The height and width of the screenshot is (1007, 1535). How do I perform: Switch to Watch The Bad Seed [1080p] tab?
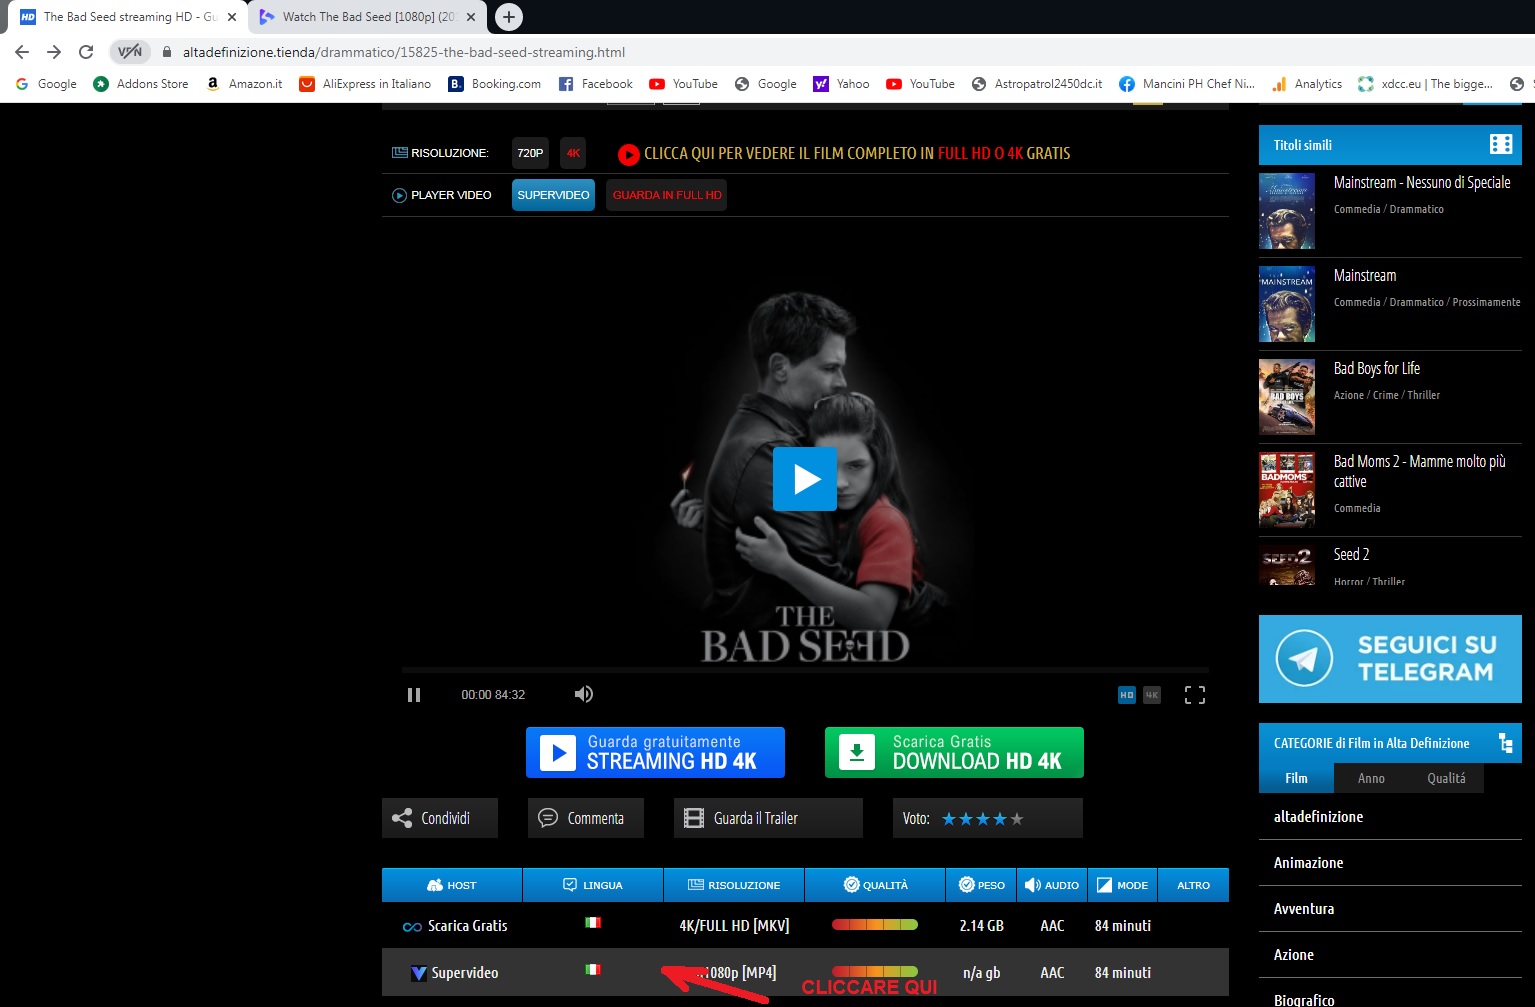(x=368, y=17)
